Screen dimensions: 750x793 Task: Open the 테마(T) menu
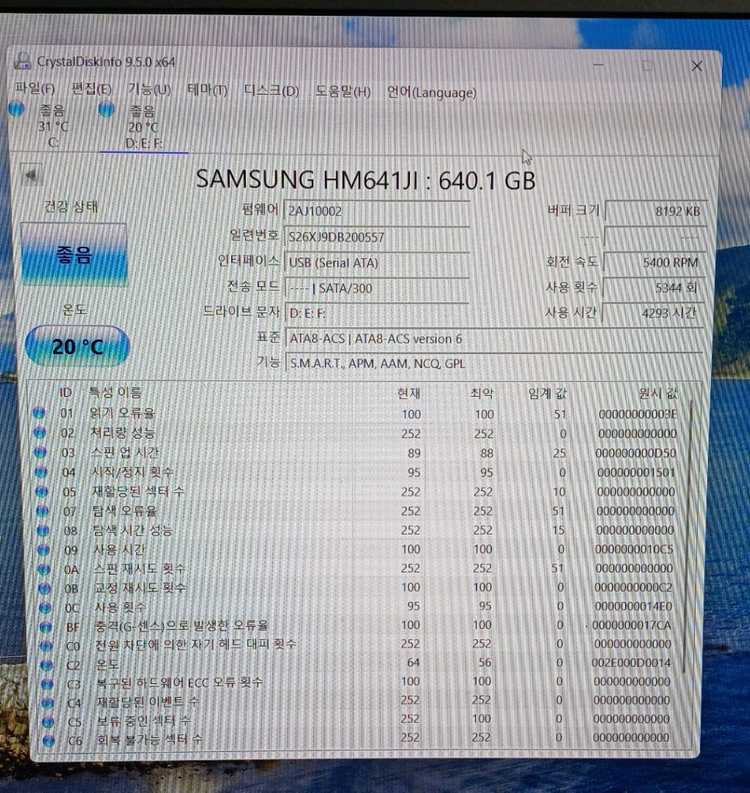coord(207,91)
